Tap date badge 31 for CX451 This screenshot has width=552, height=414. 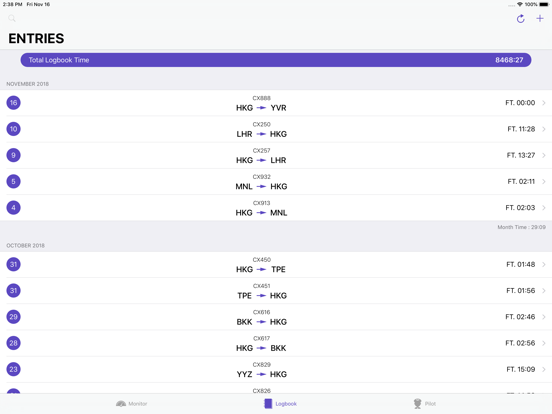pyautogui.click(x=13, y=290)
